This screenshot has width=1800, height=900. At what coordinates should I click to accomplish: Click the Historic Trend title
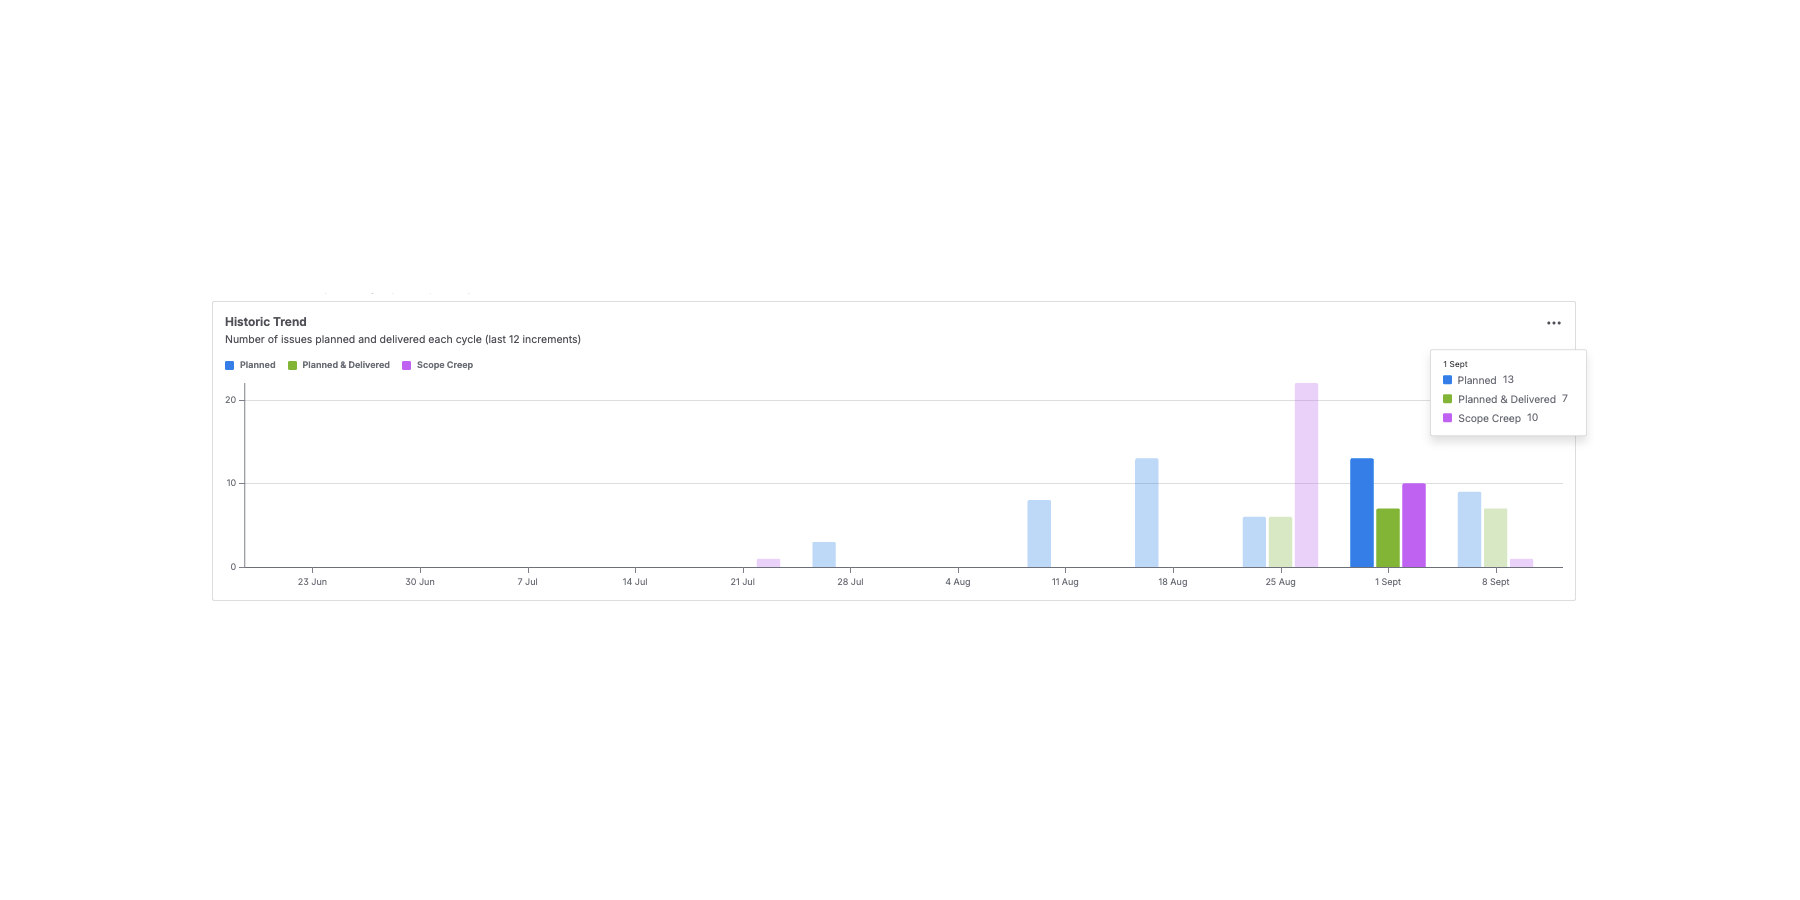tap(266, 322)
